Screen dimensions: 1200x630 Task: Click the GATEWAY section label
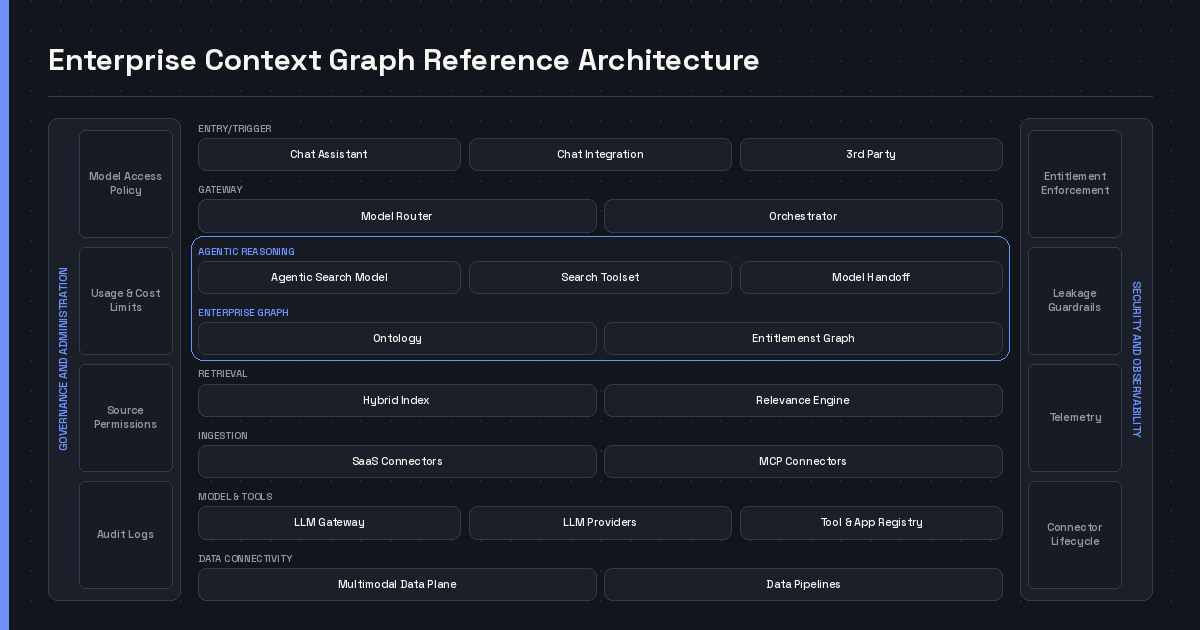[x=220, y=190]
